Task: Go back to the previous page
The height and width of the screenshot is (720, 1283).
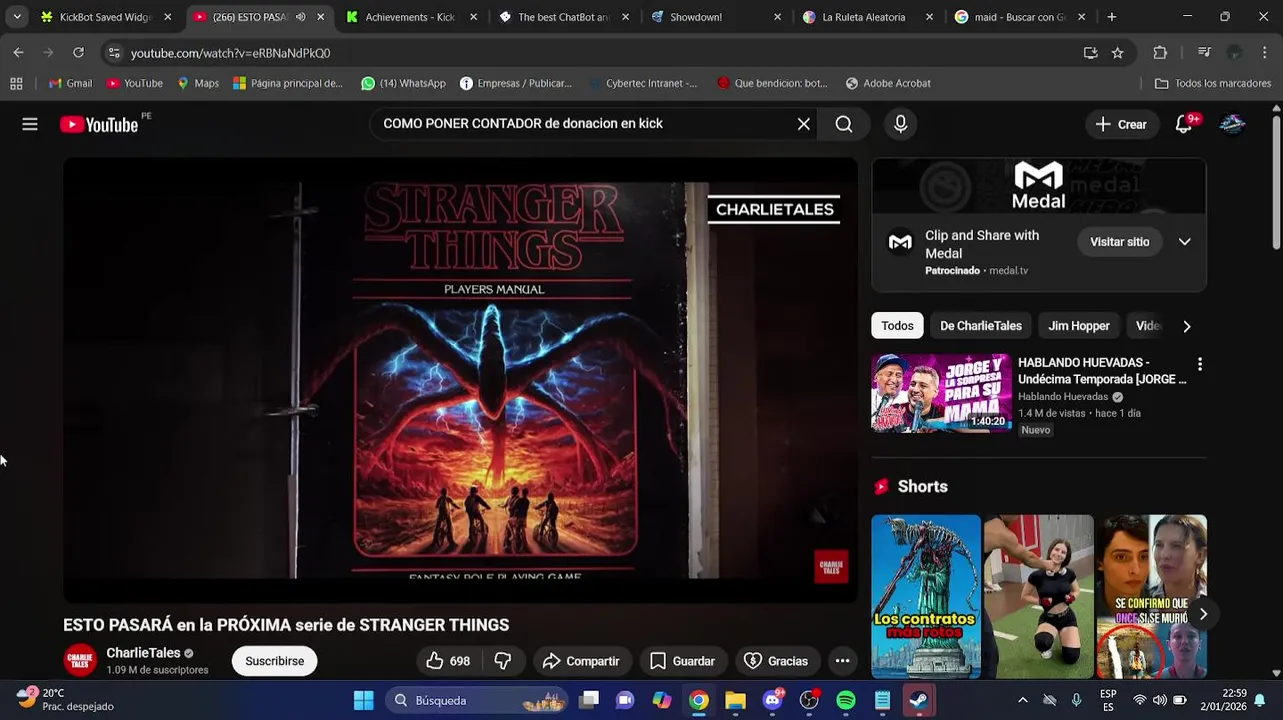Action: coord(18,53)
